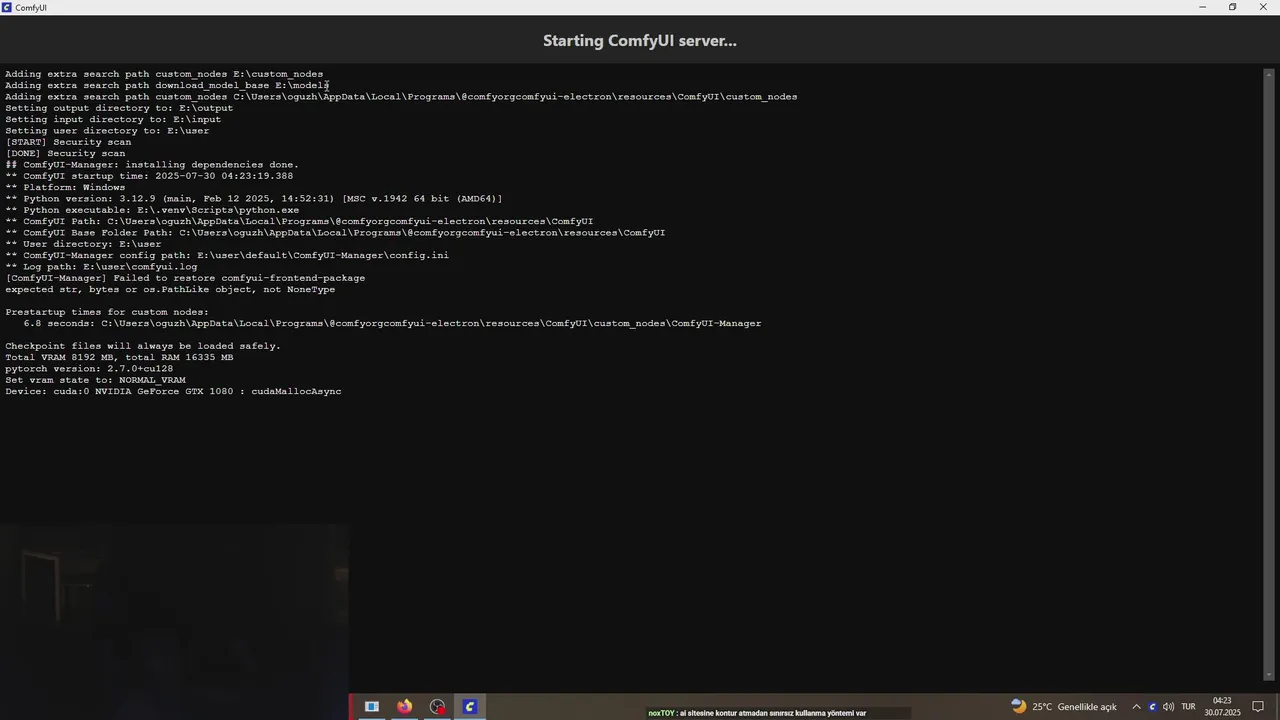The width and height of the screenshot is (1280, 720).
Task: Open the file explorer taskbar icon
Action: pos(371,706)
